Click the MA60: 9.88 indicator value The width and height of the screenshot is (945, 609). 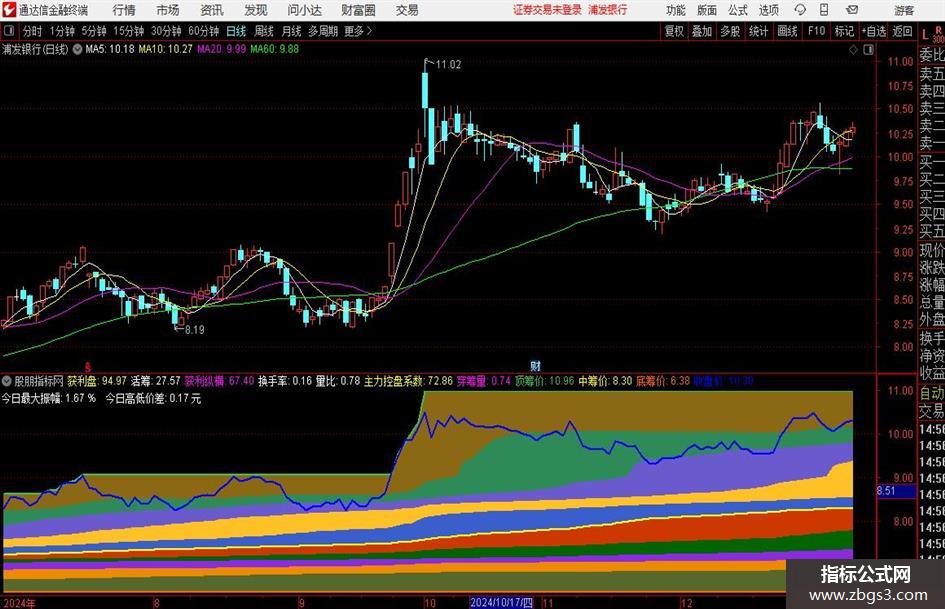click(275, 49)
